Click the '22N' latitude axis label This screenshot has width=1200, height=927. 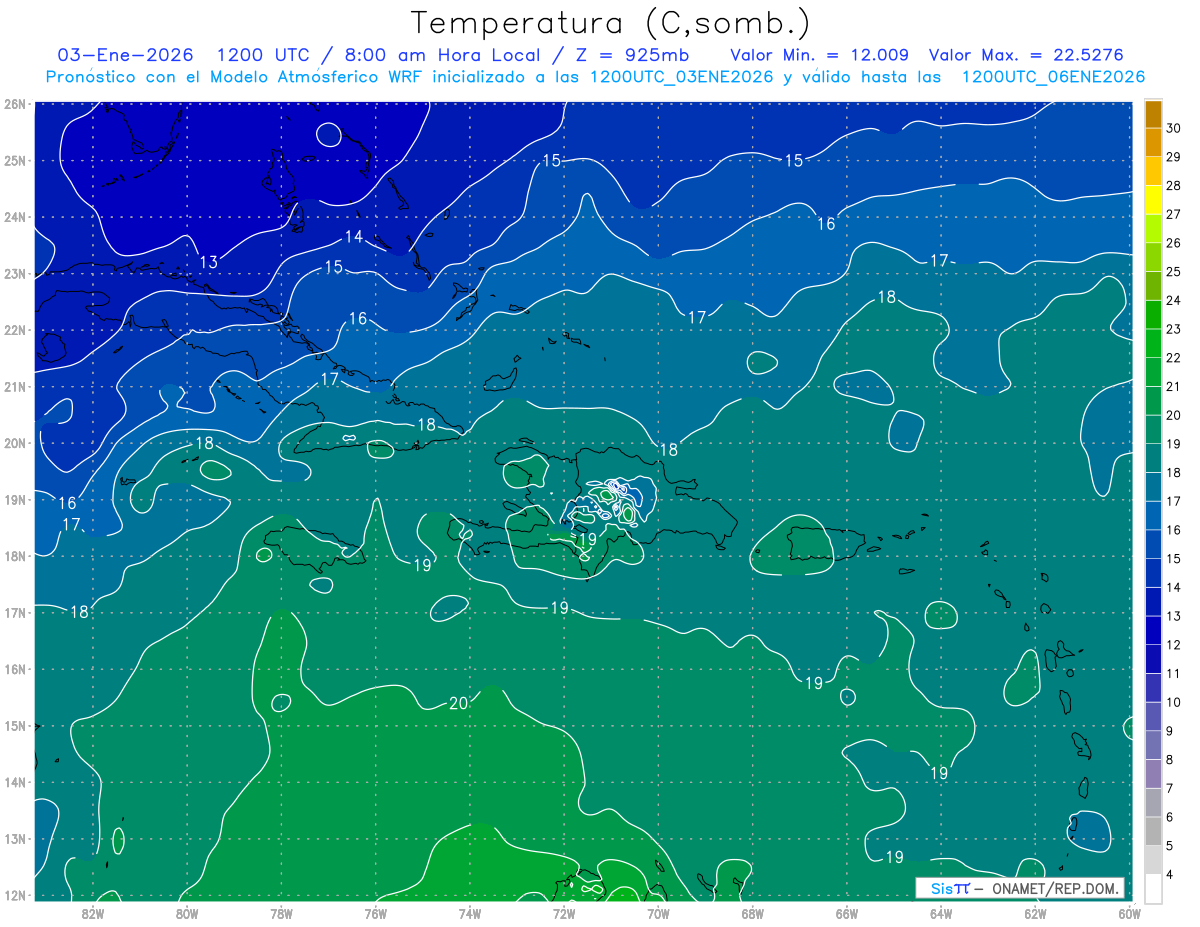(14, 330)
